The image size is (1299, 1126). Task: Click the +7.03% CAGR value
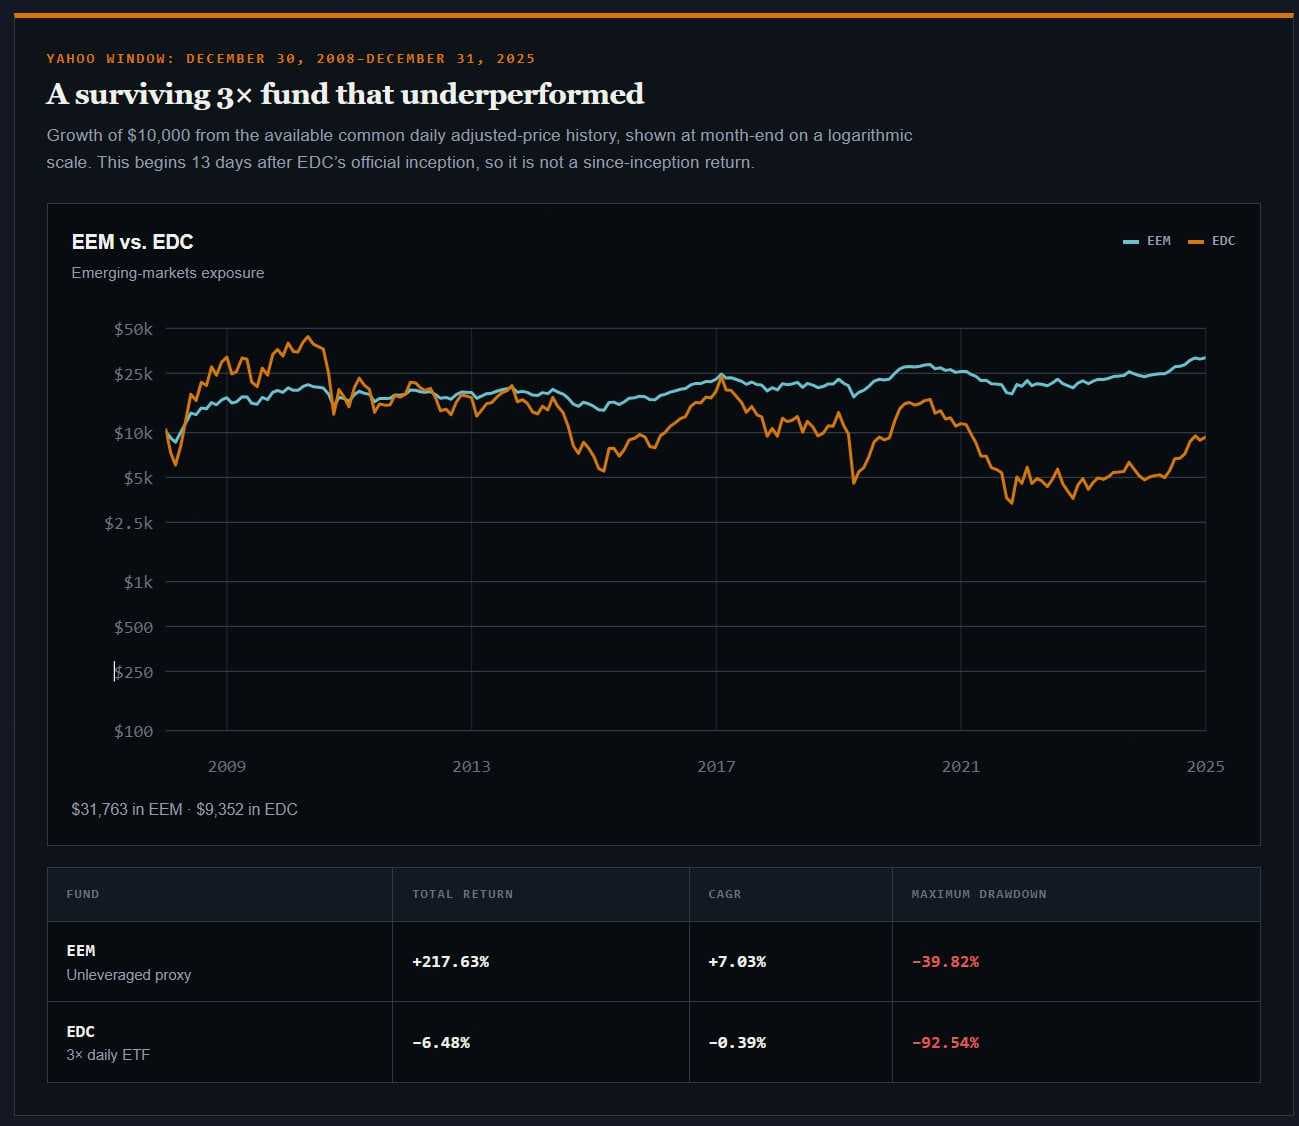point(737,962)
